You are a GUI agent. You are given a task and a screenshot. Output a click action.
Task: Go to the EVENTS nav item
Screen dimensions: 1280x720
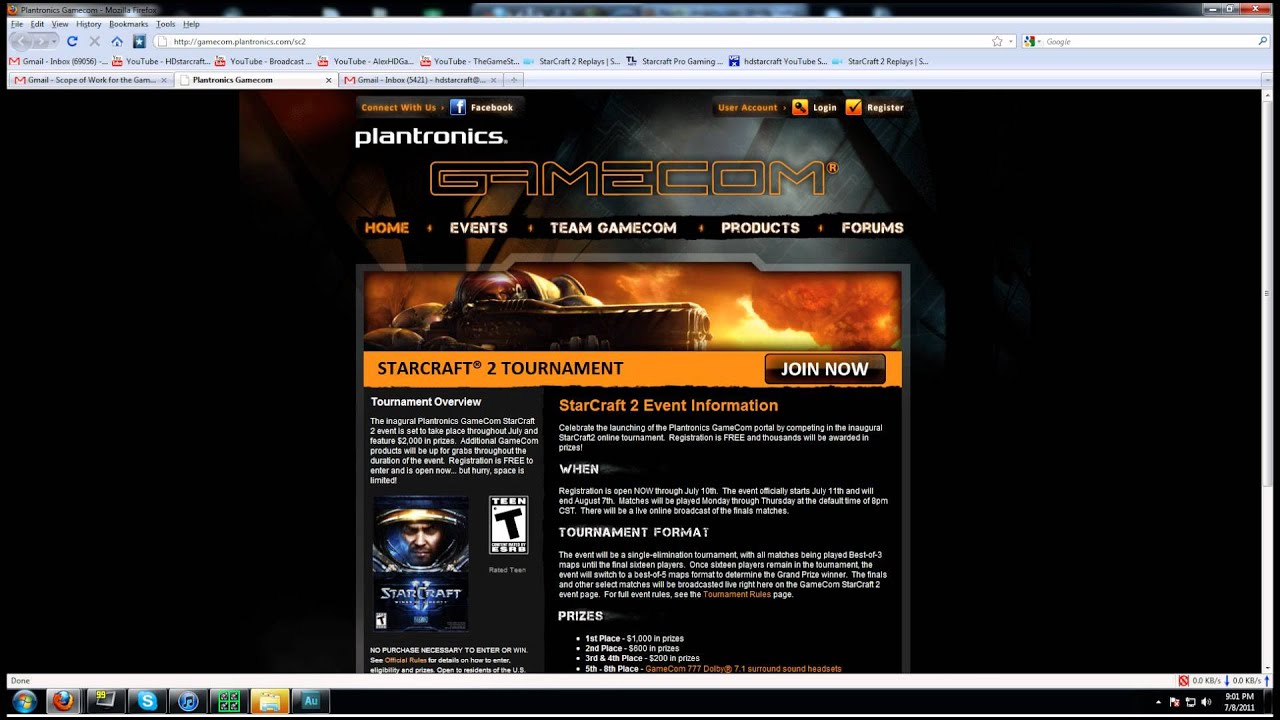pyautogui.click(x=478, y=228)
